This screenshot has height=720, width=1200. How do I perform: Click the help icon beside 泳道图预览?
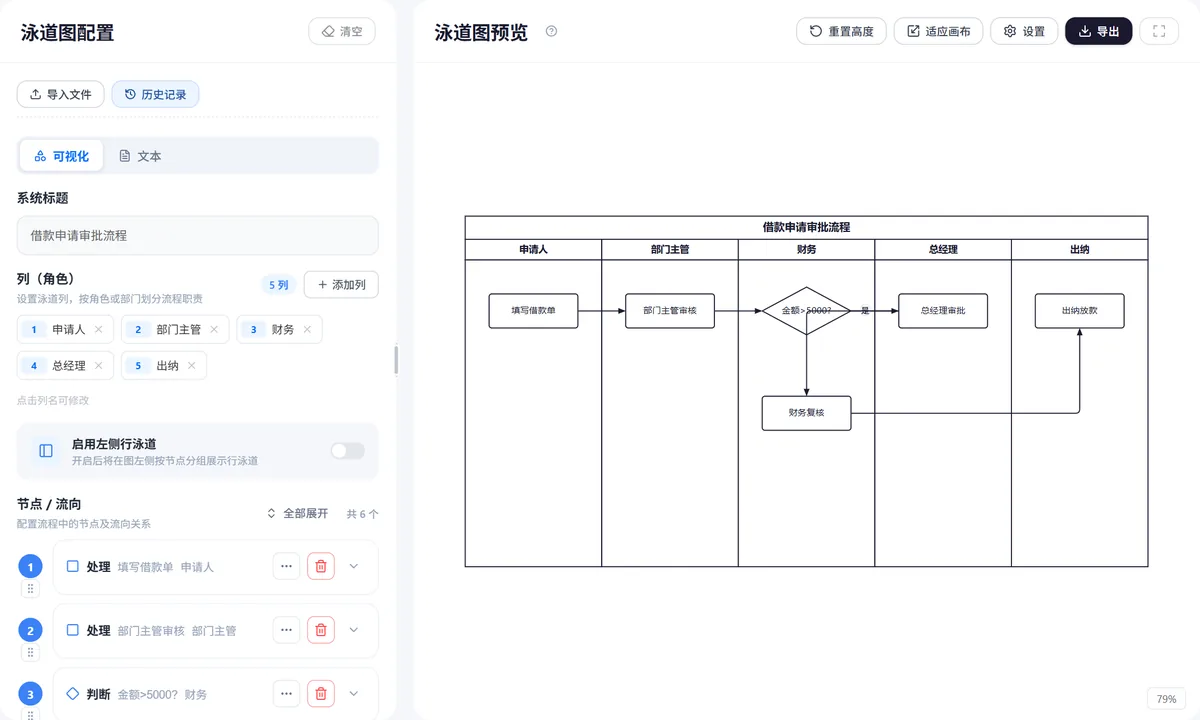(x=551, y=31)
